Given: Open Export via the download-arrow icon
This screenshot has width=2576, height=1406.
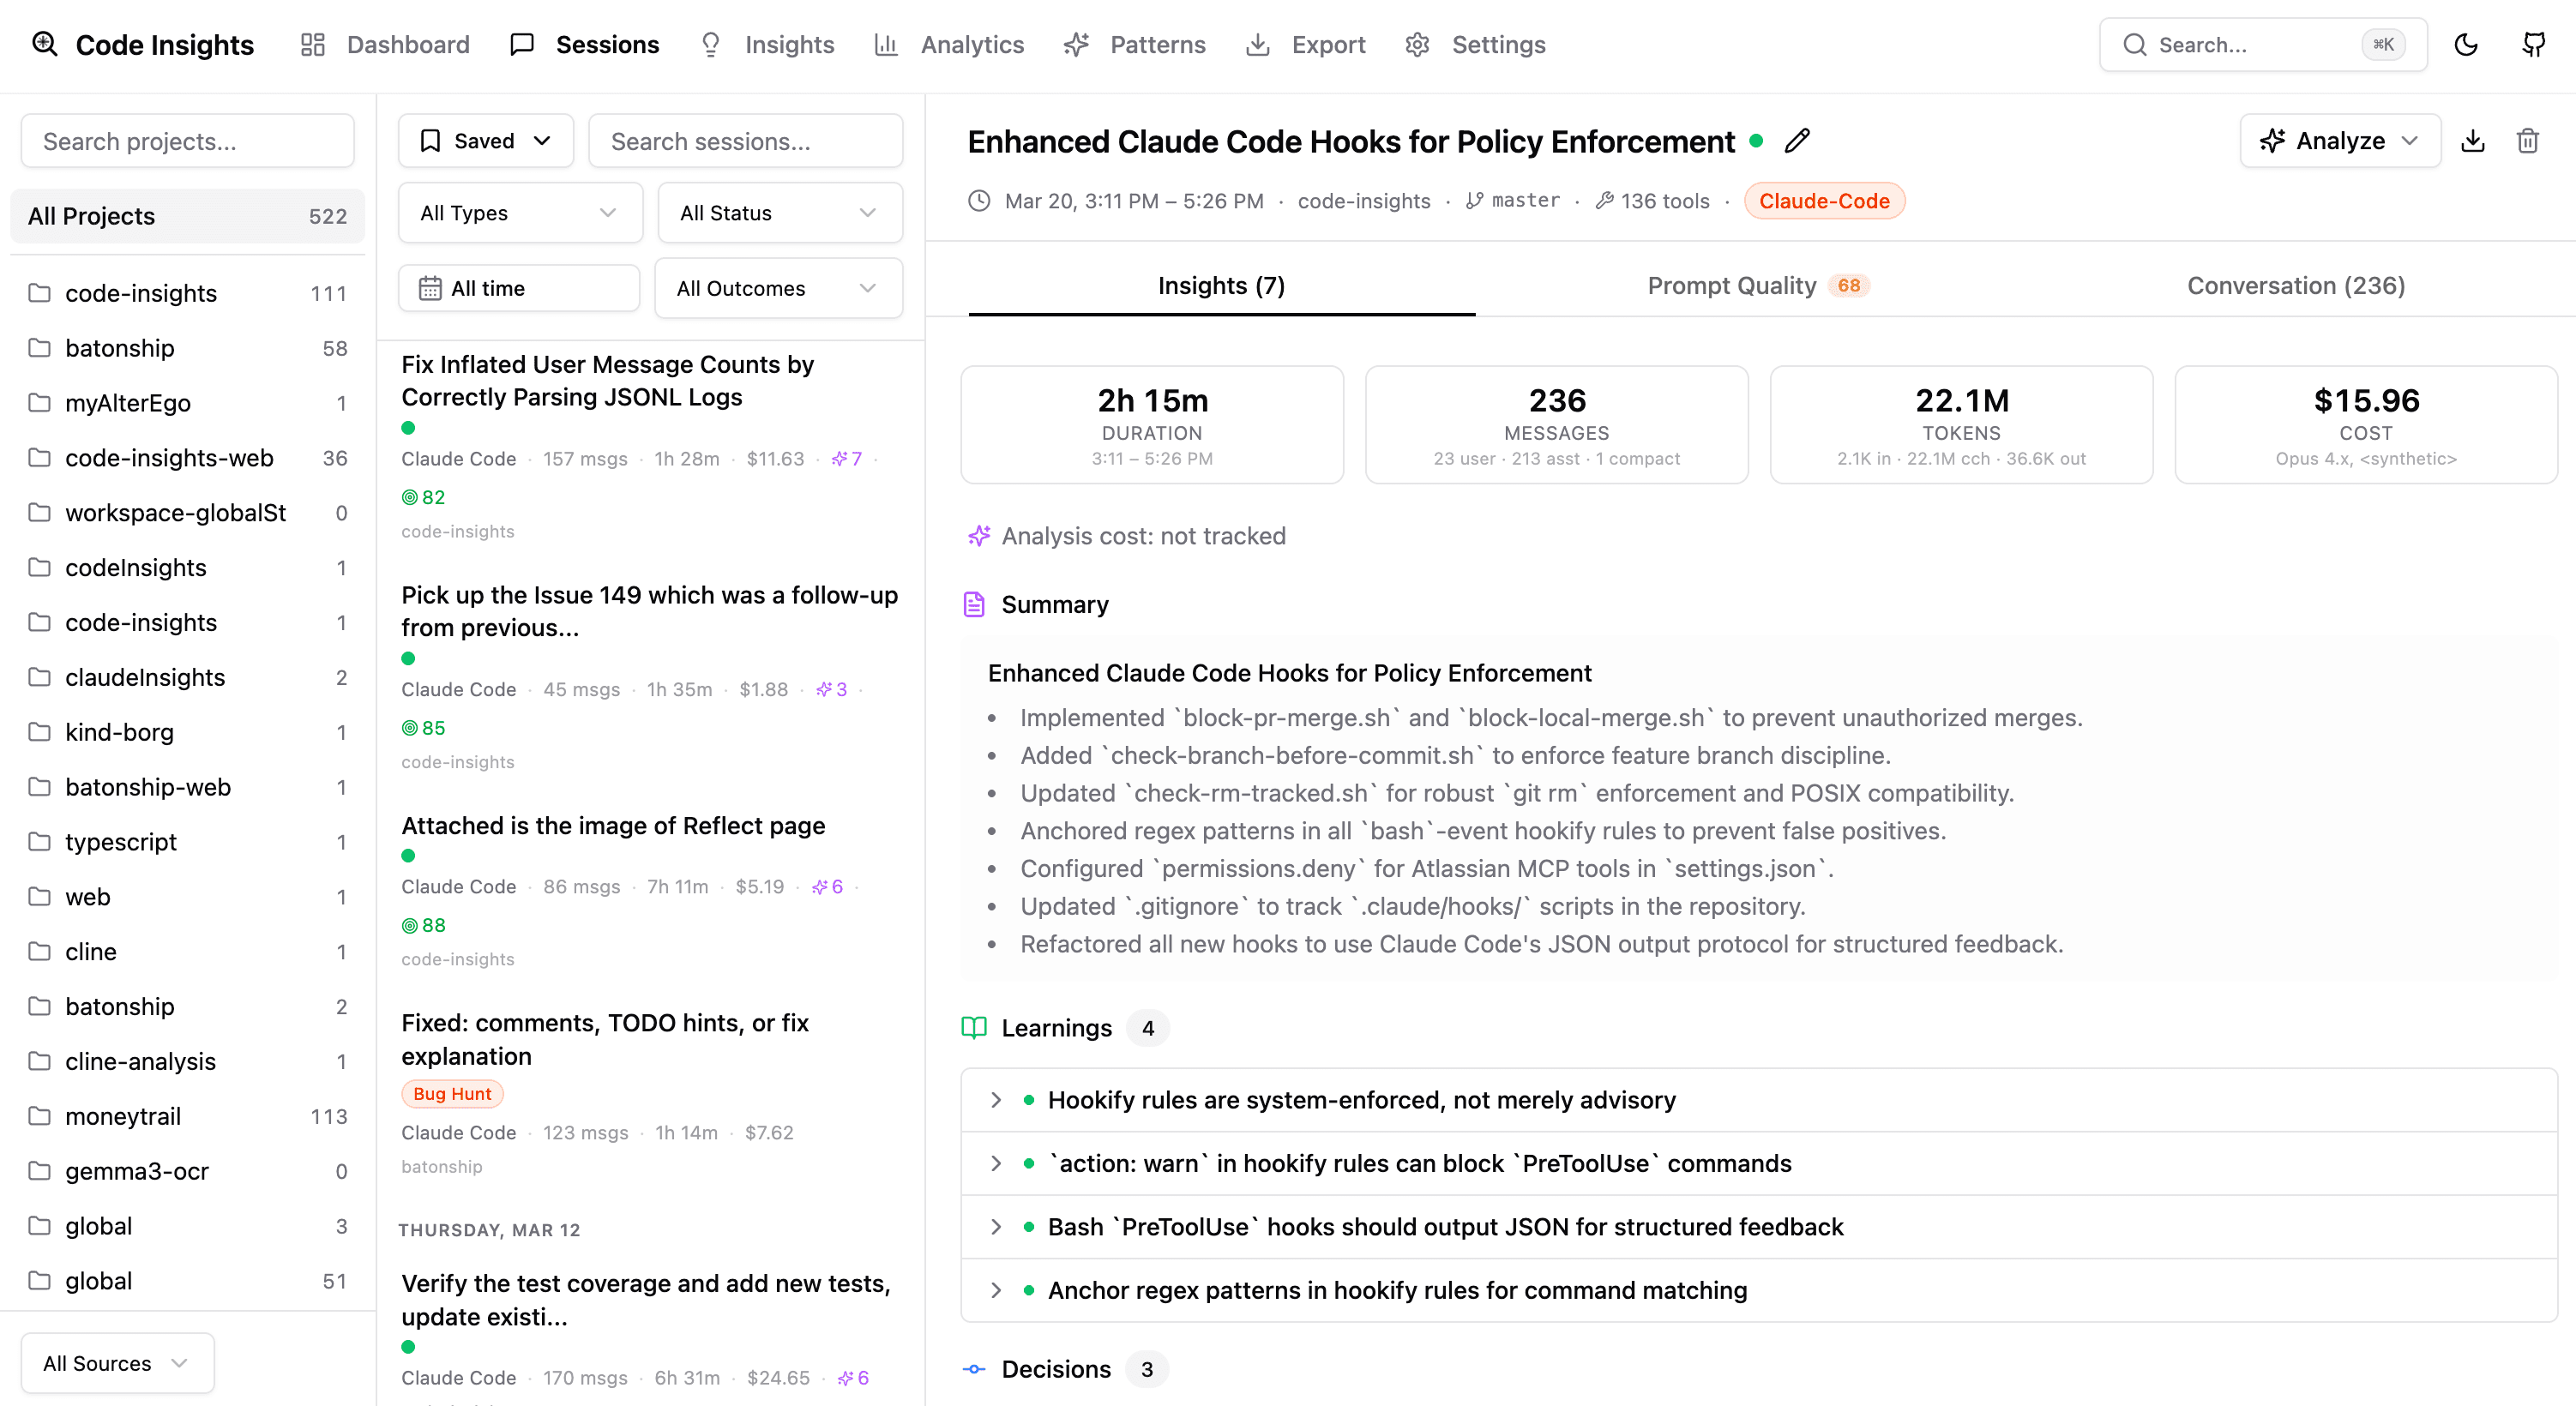Looking at the screenshot, I should [x=1257, y=45].
